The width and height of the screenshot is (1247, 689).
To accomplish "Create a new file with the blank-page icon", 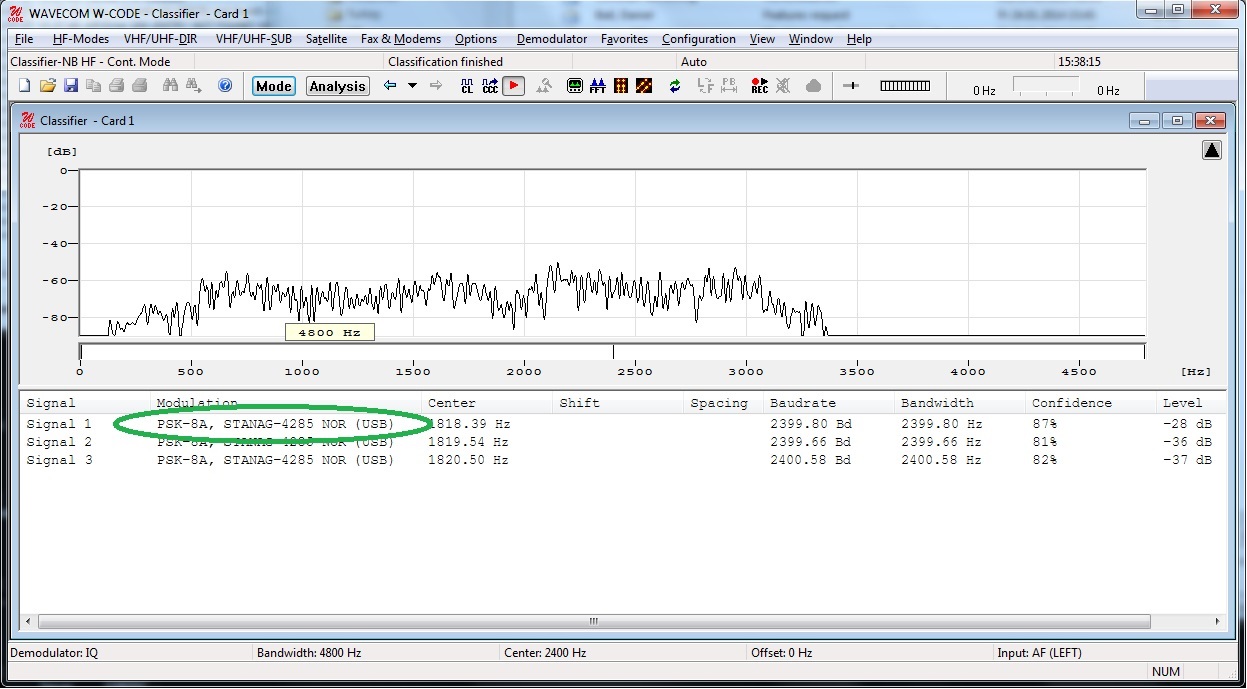I will (24, 86).
